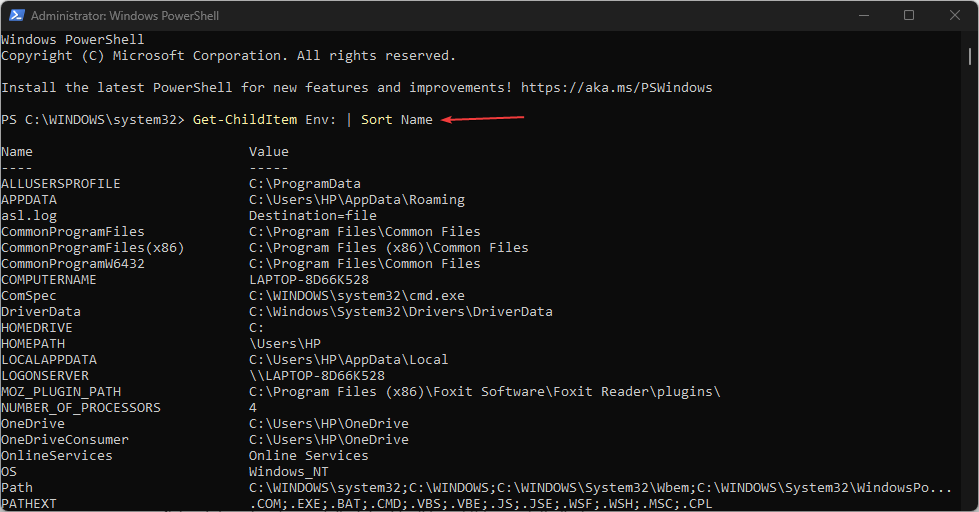Click the Value column header

pos(269,152)
